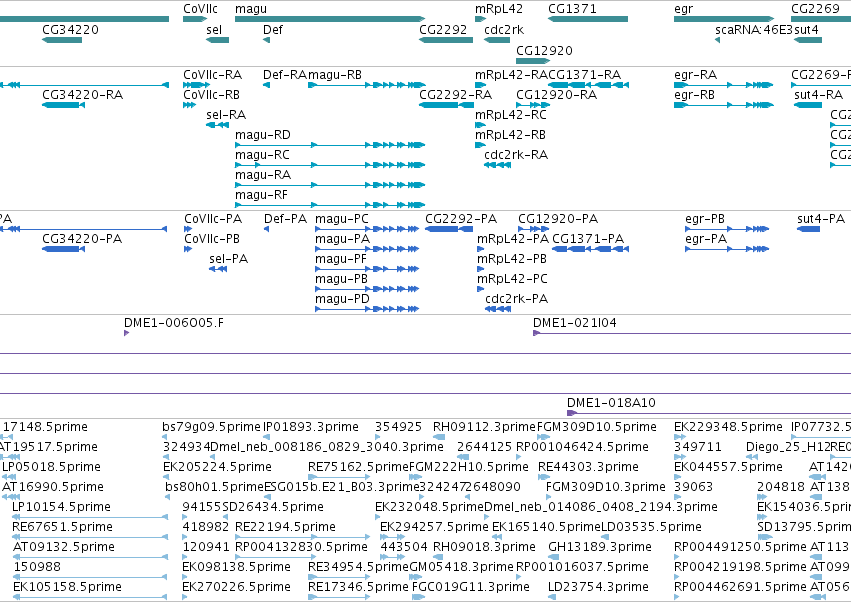The height and width of the screenshot is (602, 851).
Task: Select the RH09112.3prime EST
Action: [x=439, y=437]
